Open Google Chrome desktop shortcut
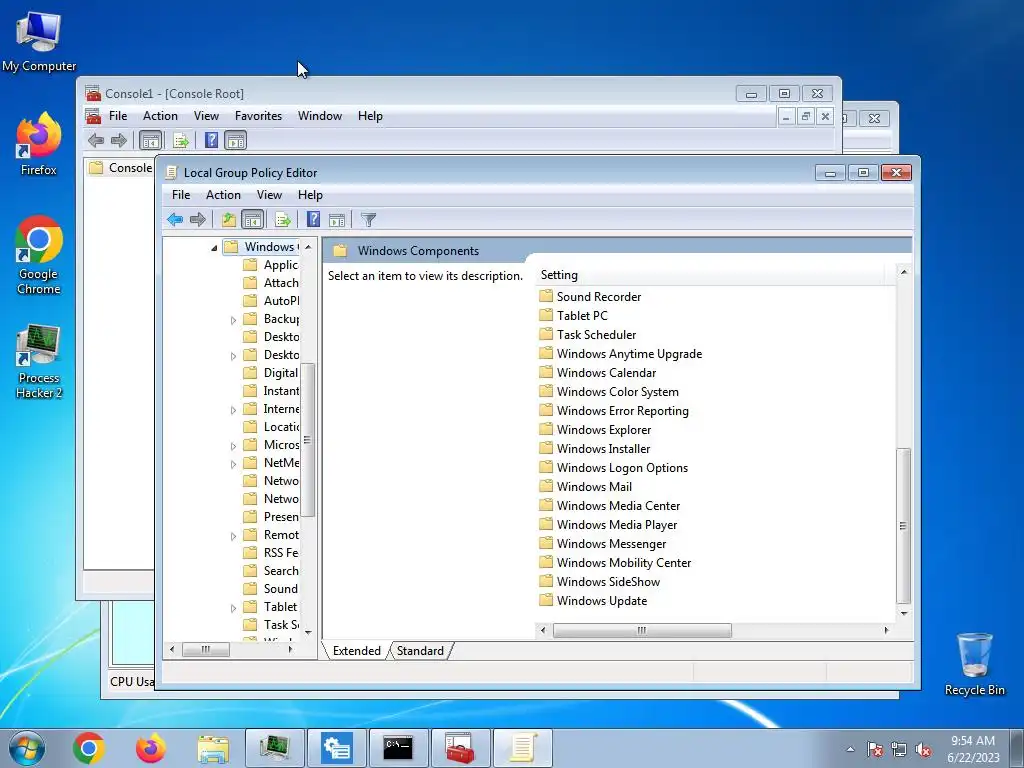The image size is (1024, 768). pos(39,255)
